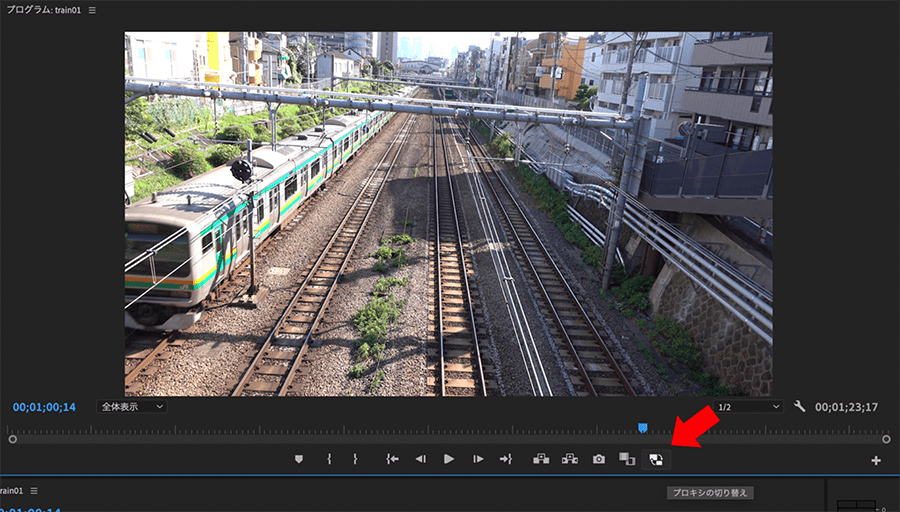
Task: Select the プログラム: train01 panel tab
Action: (x=44, y=10)
